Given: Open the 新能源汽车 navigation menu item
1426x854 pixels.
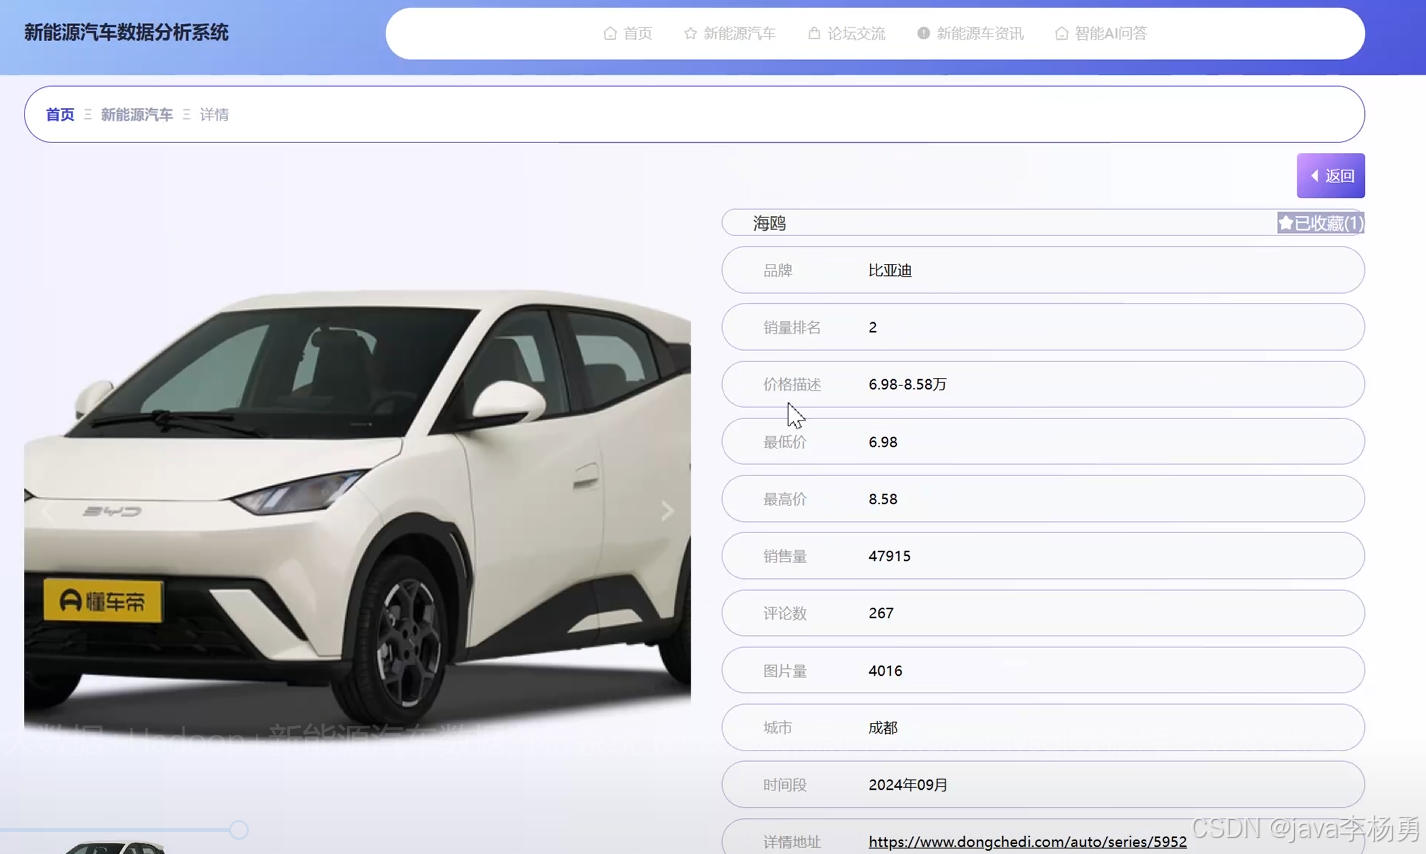Looking at the screenshot, I should 729,34.
